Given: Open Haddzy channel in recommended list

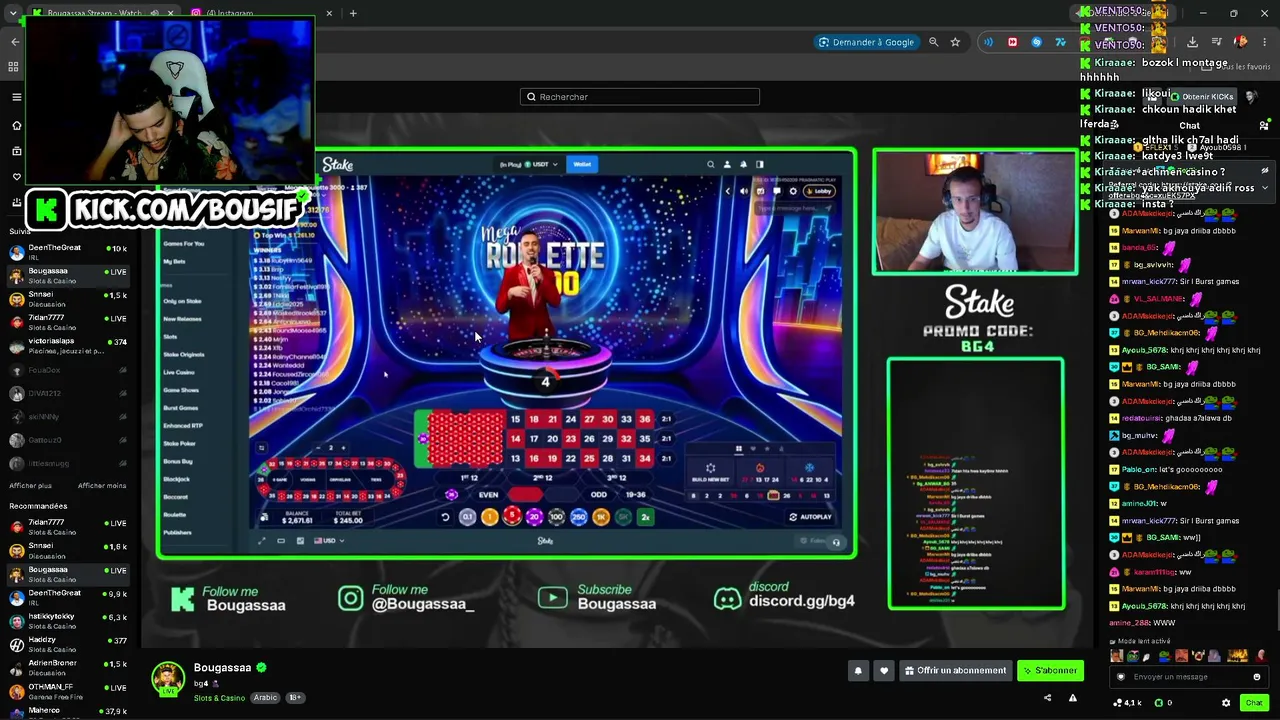Looking at the screenshot, I should 68,644.
